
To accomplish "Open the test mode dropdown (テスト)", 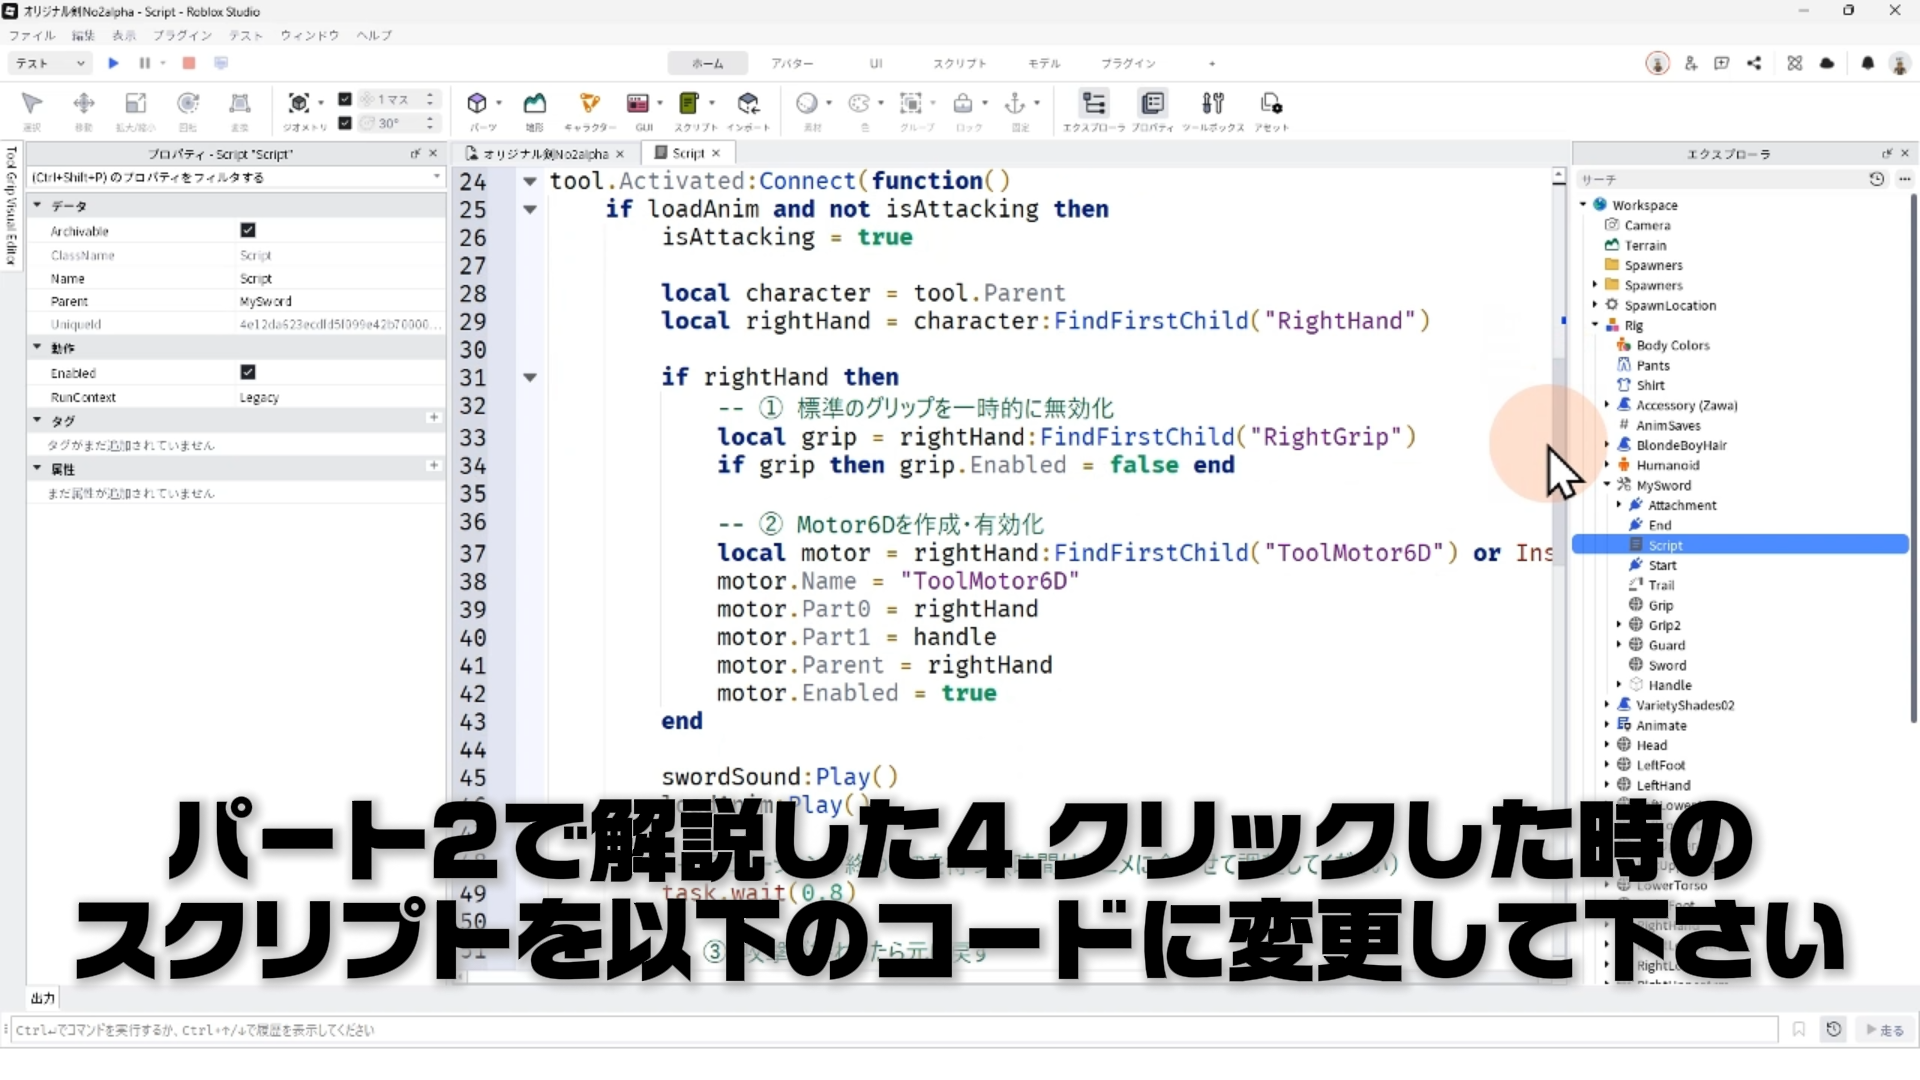I will (50, 63).
